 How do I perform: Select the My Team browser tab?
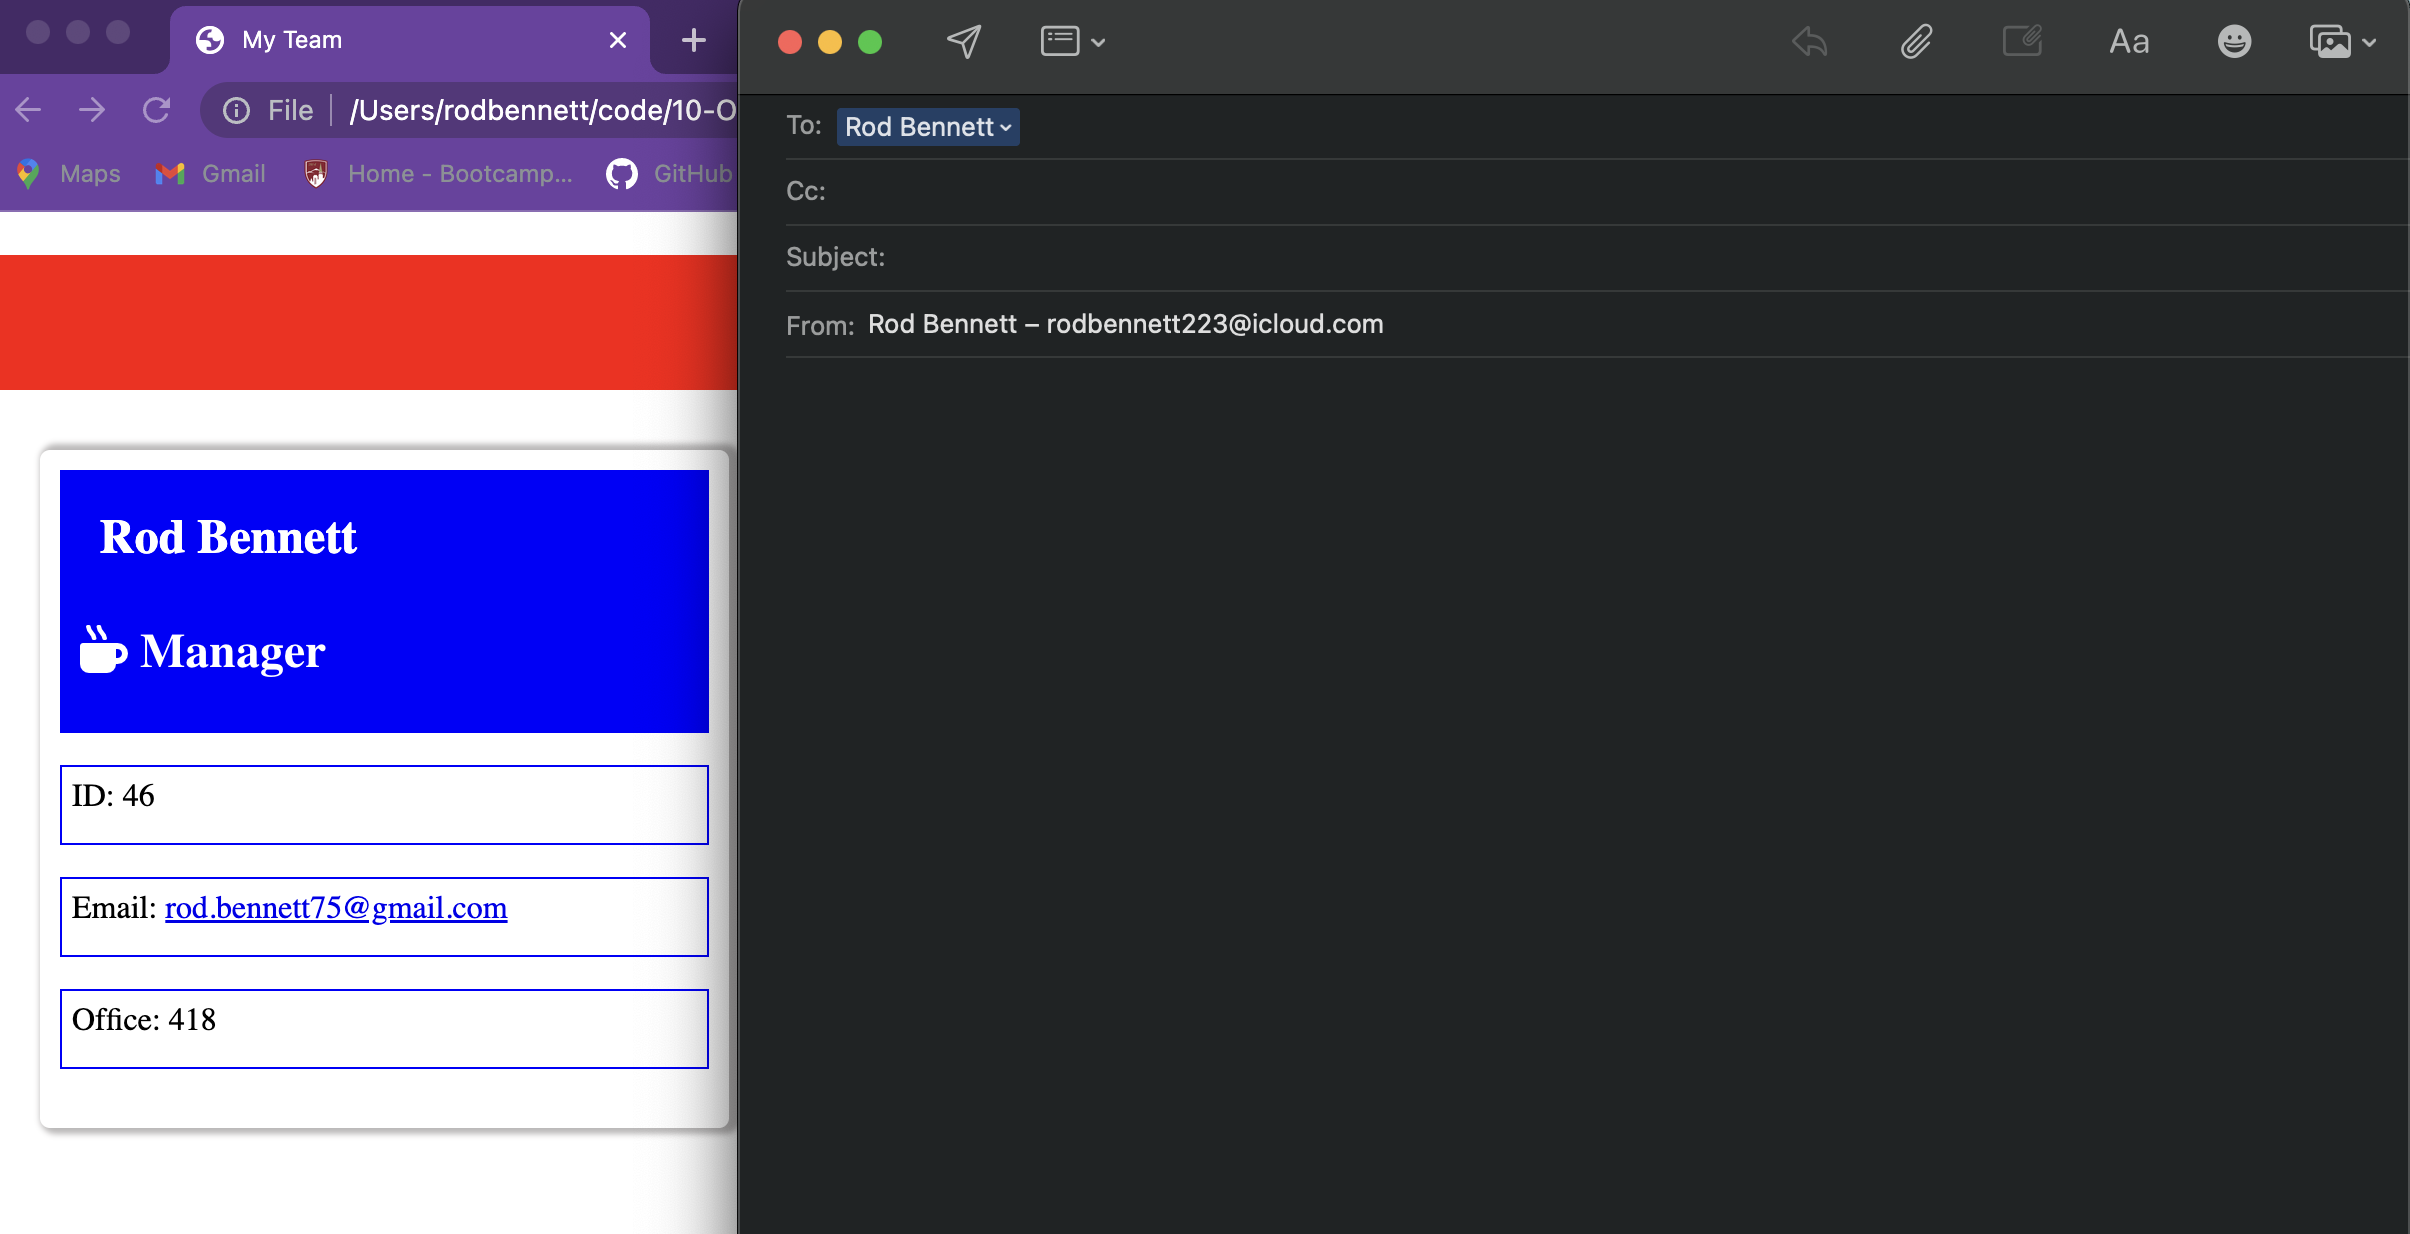(x=290, y=39)
